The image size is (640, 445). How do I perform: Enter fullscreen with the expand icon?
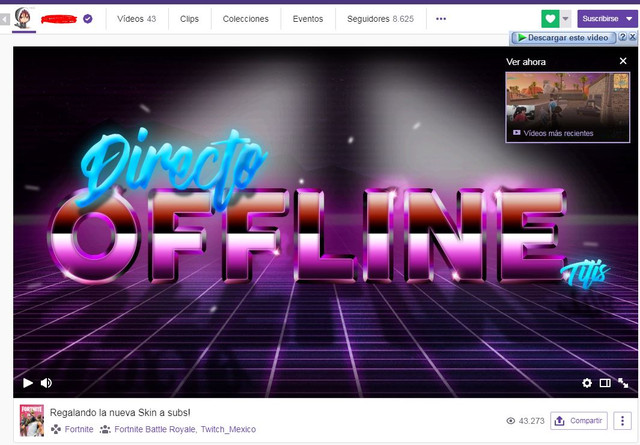[623, 383]
